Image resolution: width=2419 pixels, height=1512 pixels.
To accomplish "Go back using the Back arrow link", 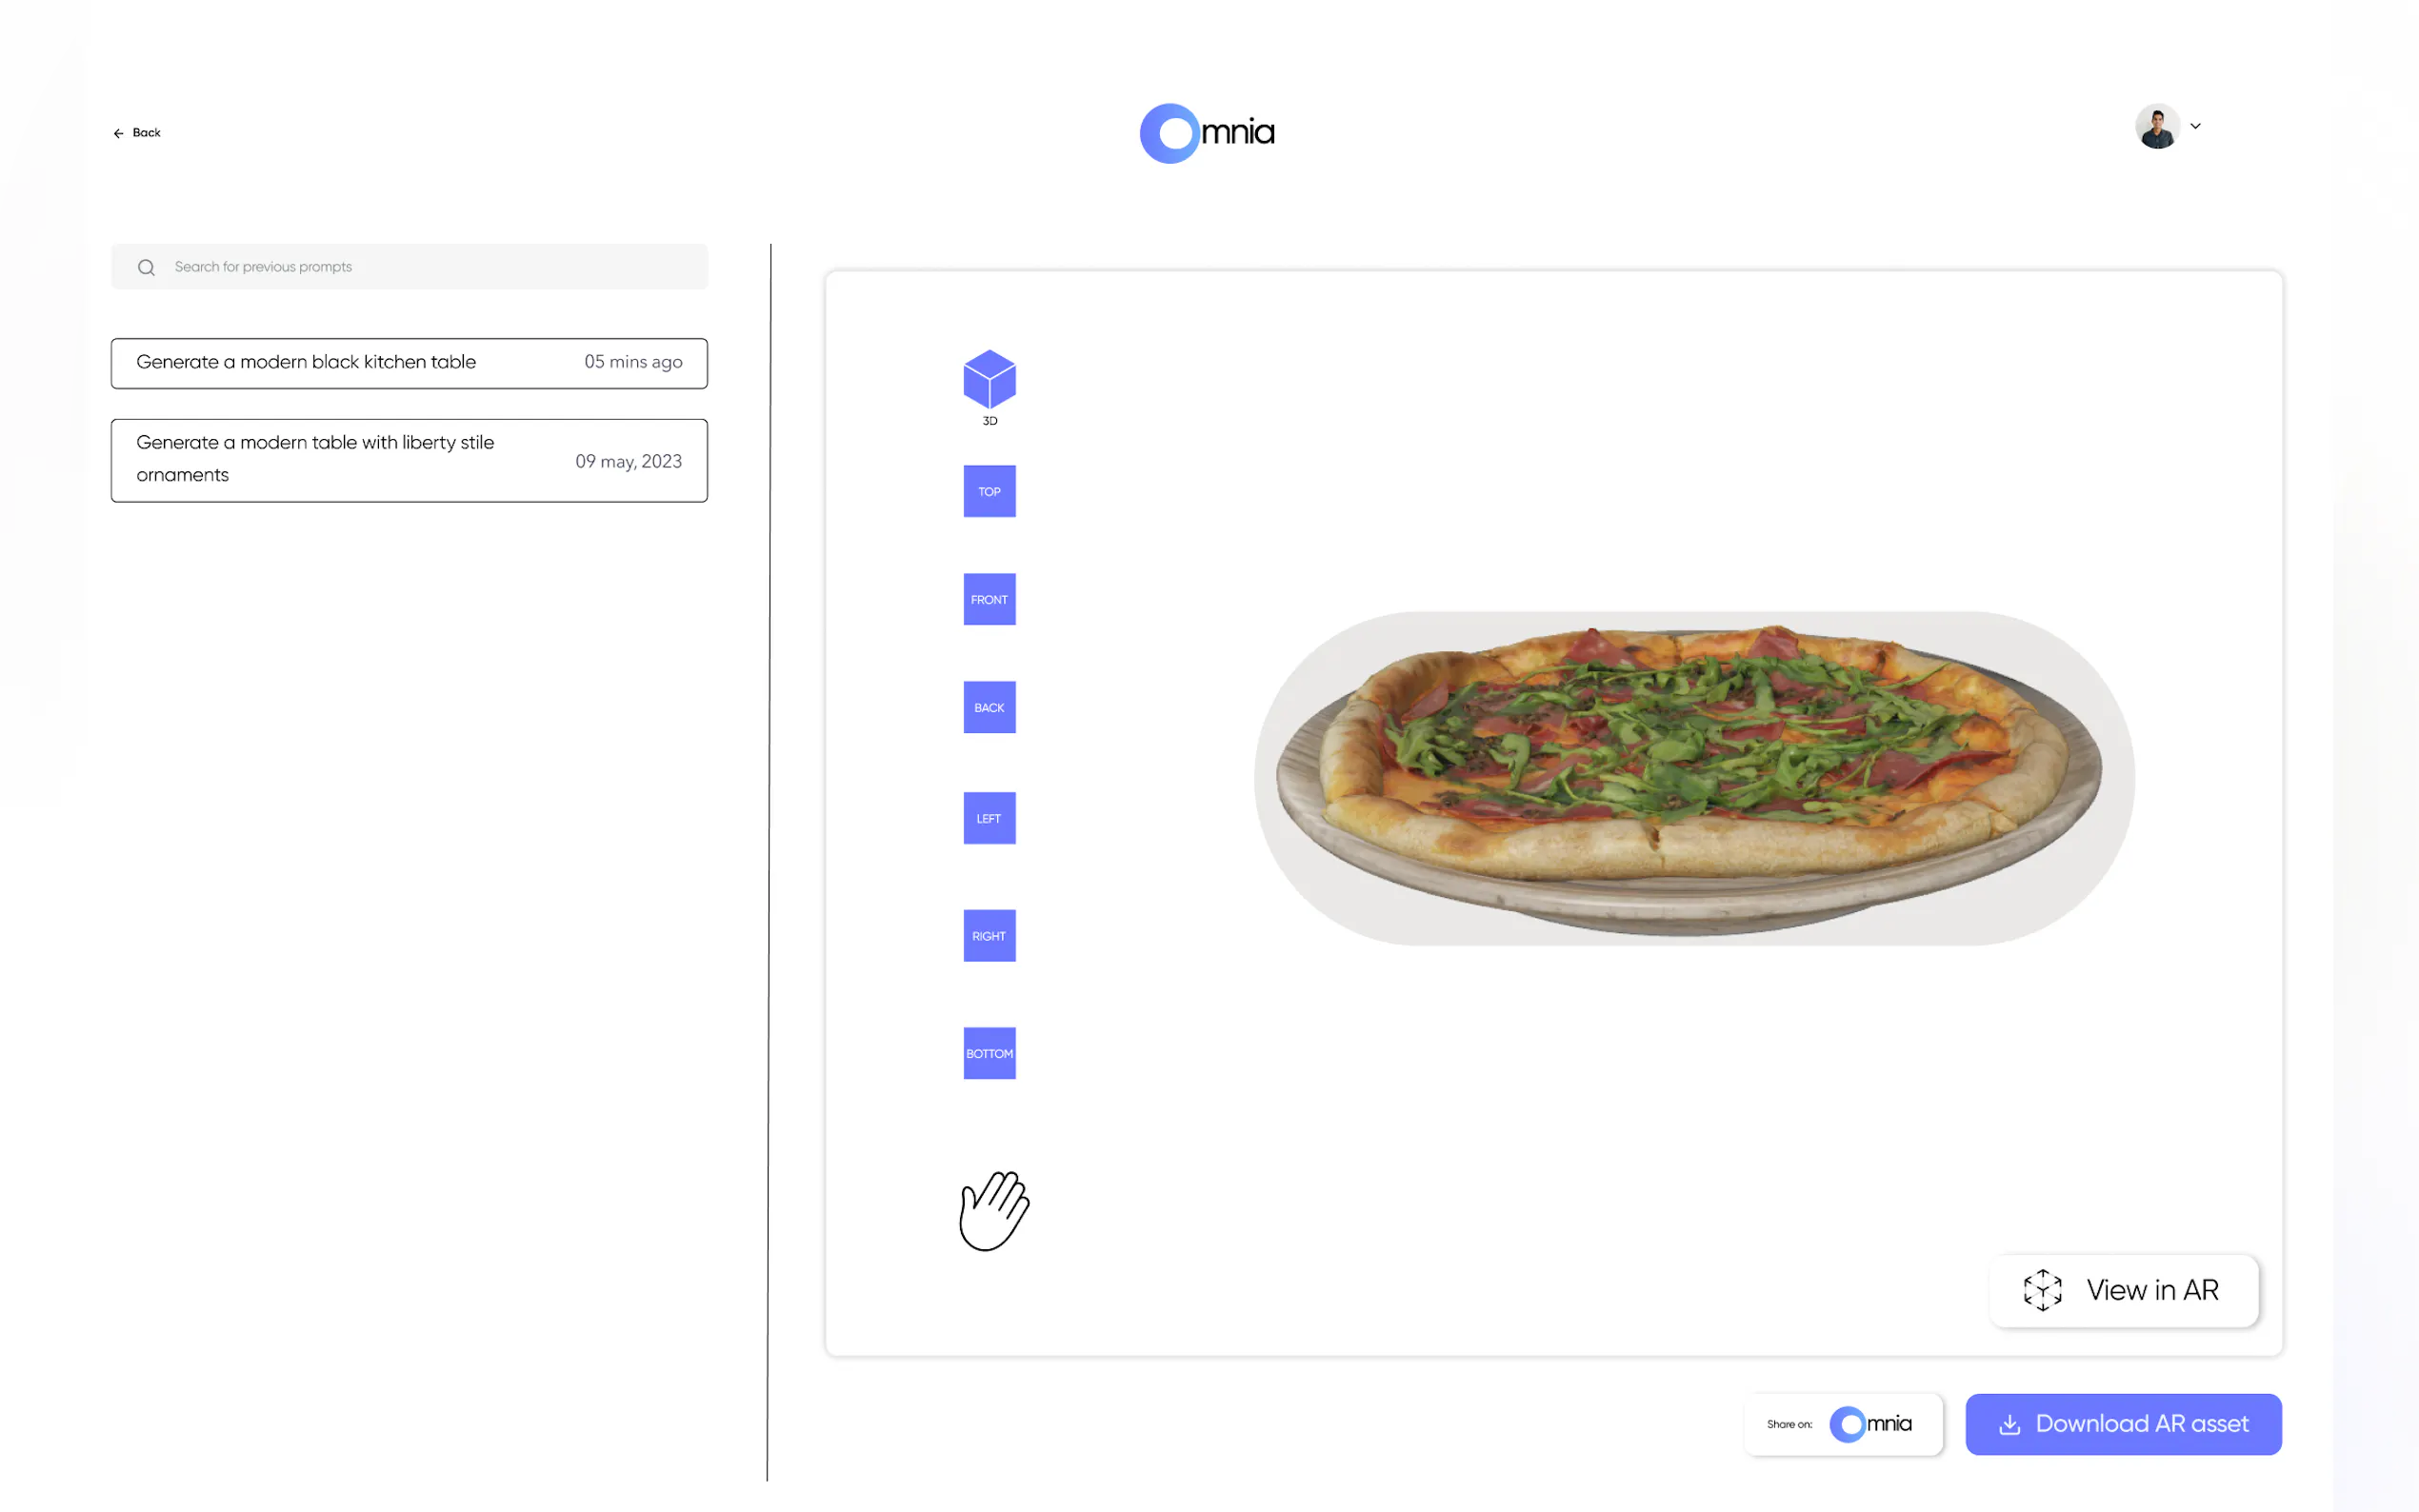I will point(137,132).
